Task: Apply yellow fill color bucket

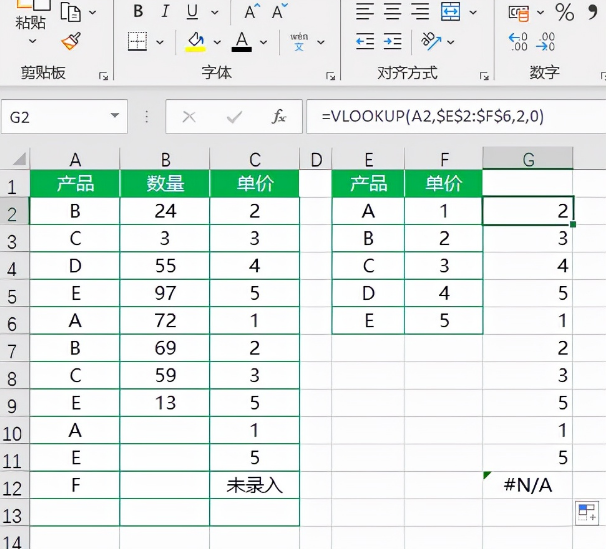Action: pos(195,41)
